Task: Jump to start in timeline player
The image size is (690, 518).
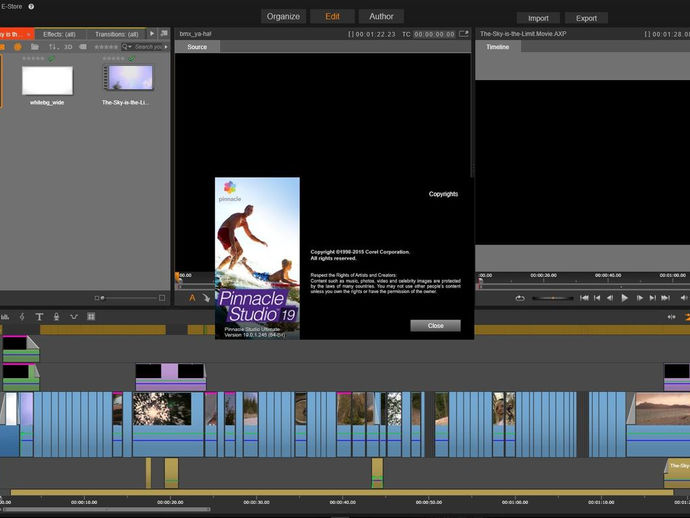Action: [584, 298]
